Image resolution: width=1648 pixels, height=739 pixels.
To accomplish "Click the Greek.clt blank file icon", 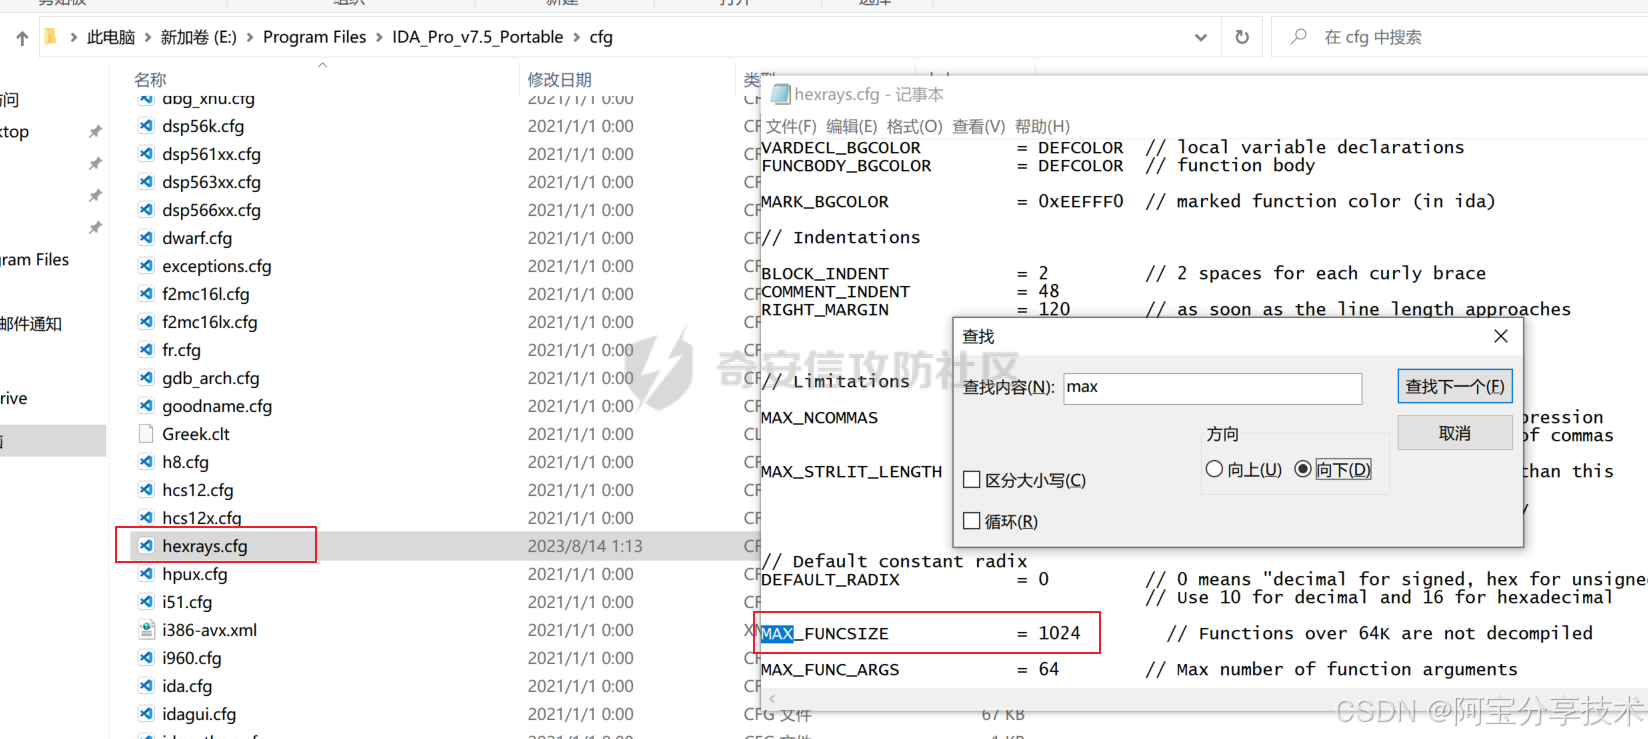I will tap(146, 434).
